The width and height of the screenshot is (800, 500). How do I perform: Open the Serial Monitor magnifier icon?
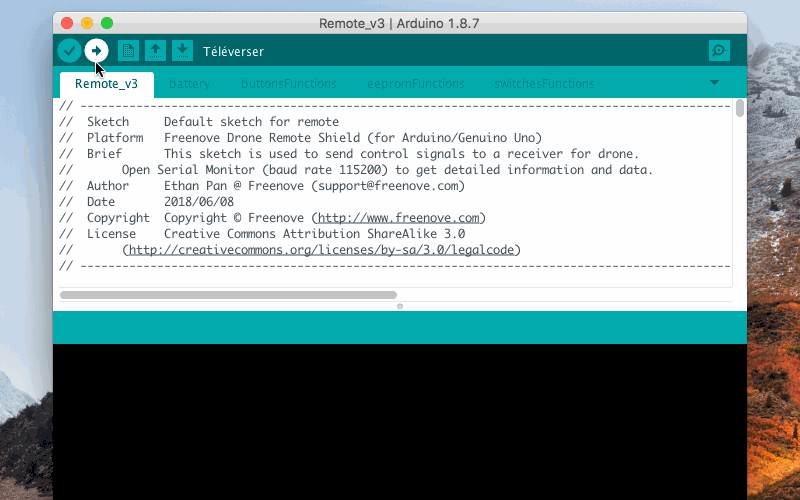[x=719, y=51]
